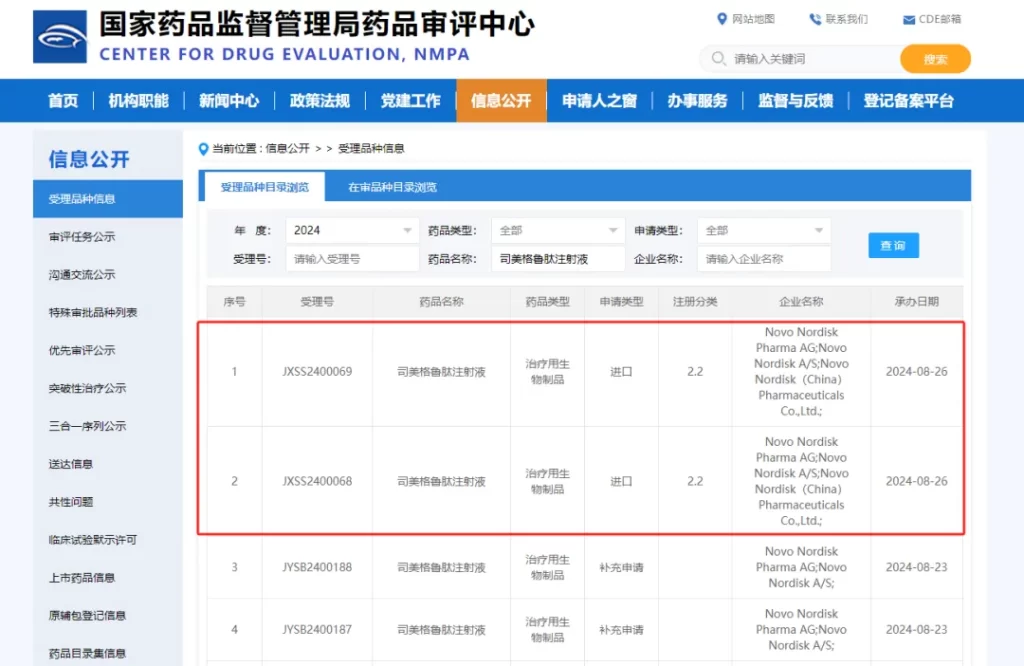This screenshot has height=666, width=1024.
Task: Click the 受理号 column header
Action: click(317, 302)
